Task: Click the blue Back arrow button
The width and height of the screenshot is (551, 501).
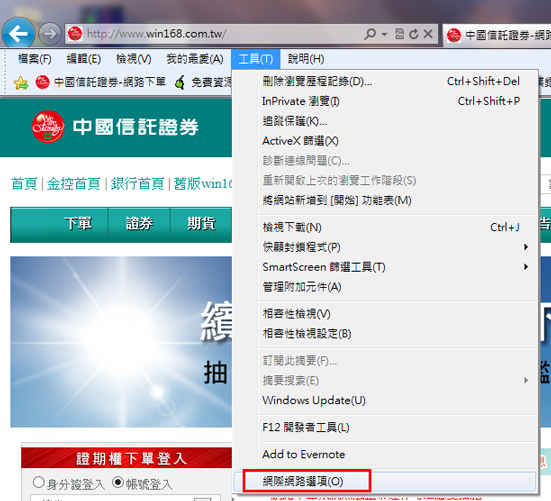Action: tap(18, 33)
